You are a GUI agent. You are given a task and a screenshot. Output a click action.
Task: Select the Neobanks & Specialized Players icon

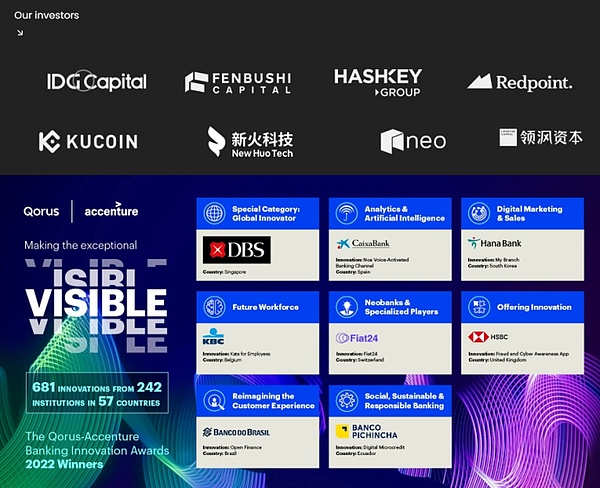click(x=346, y=307)
